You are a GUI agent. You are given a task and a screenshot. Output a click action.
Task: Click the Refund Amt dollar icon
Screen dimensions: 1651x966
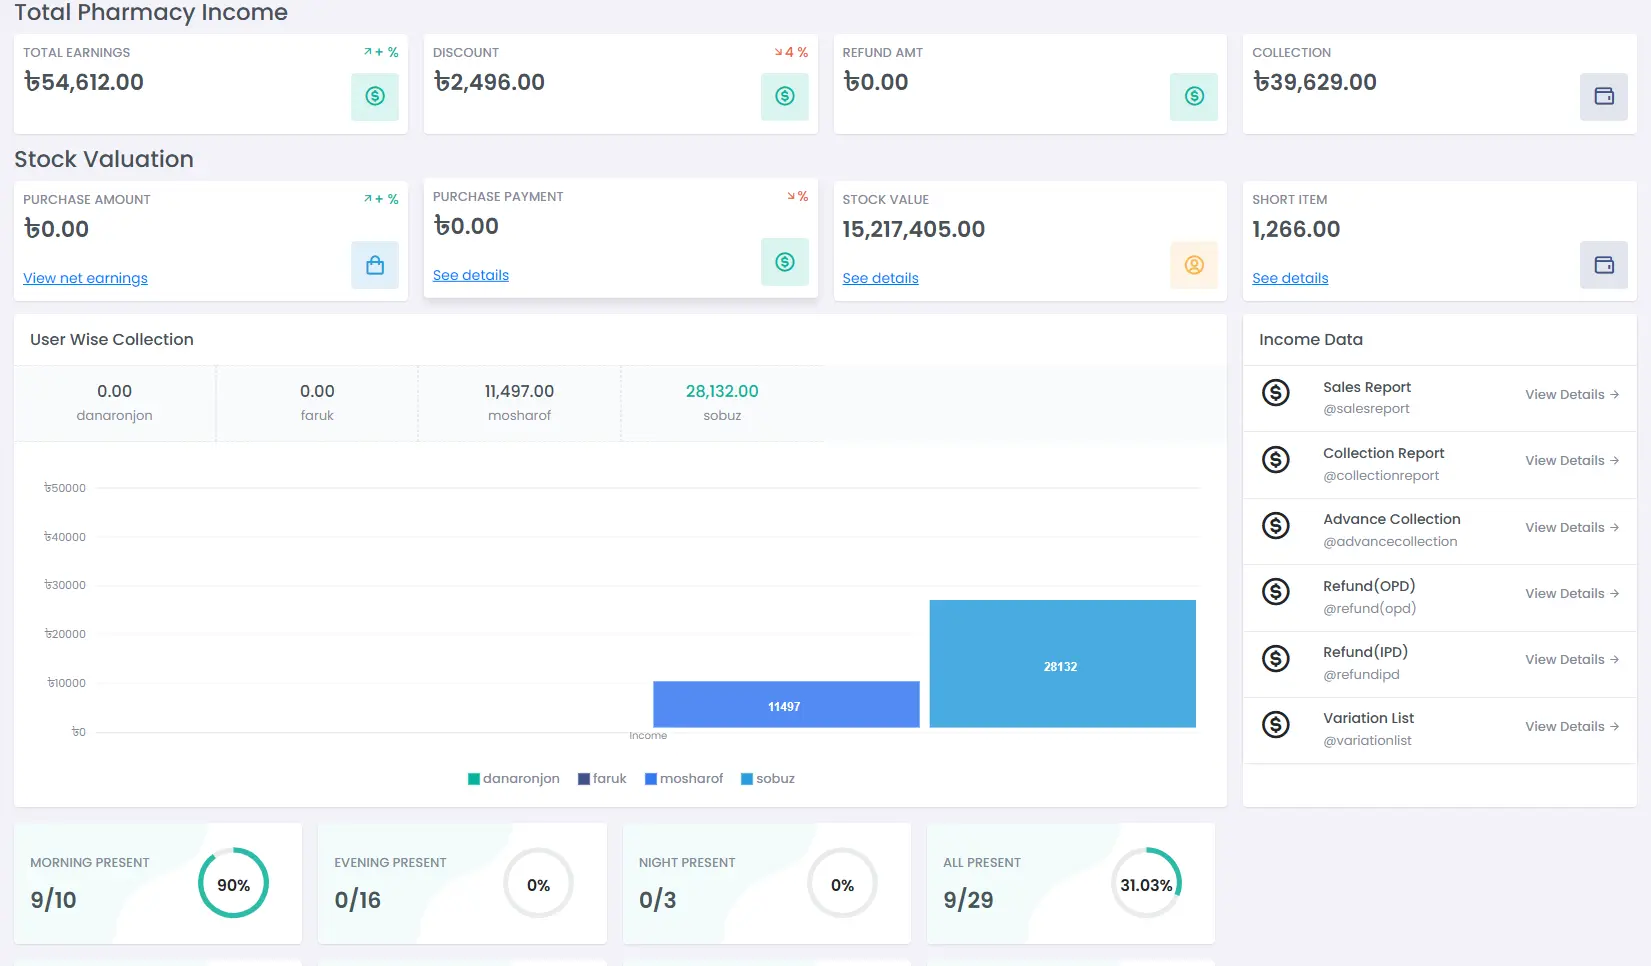click(1194, 96)
